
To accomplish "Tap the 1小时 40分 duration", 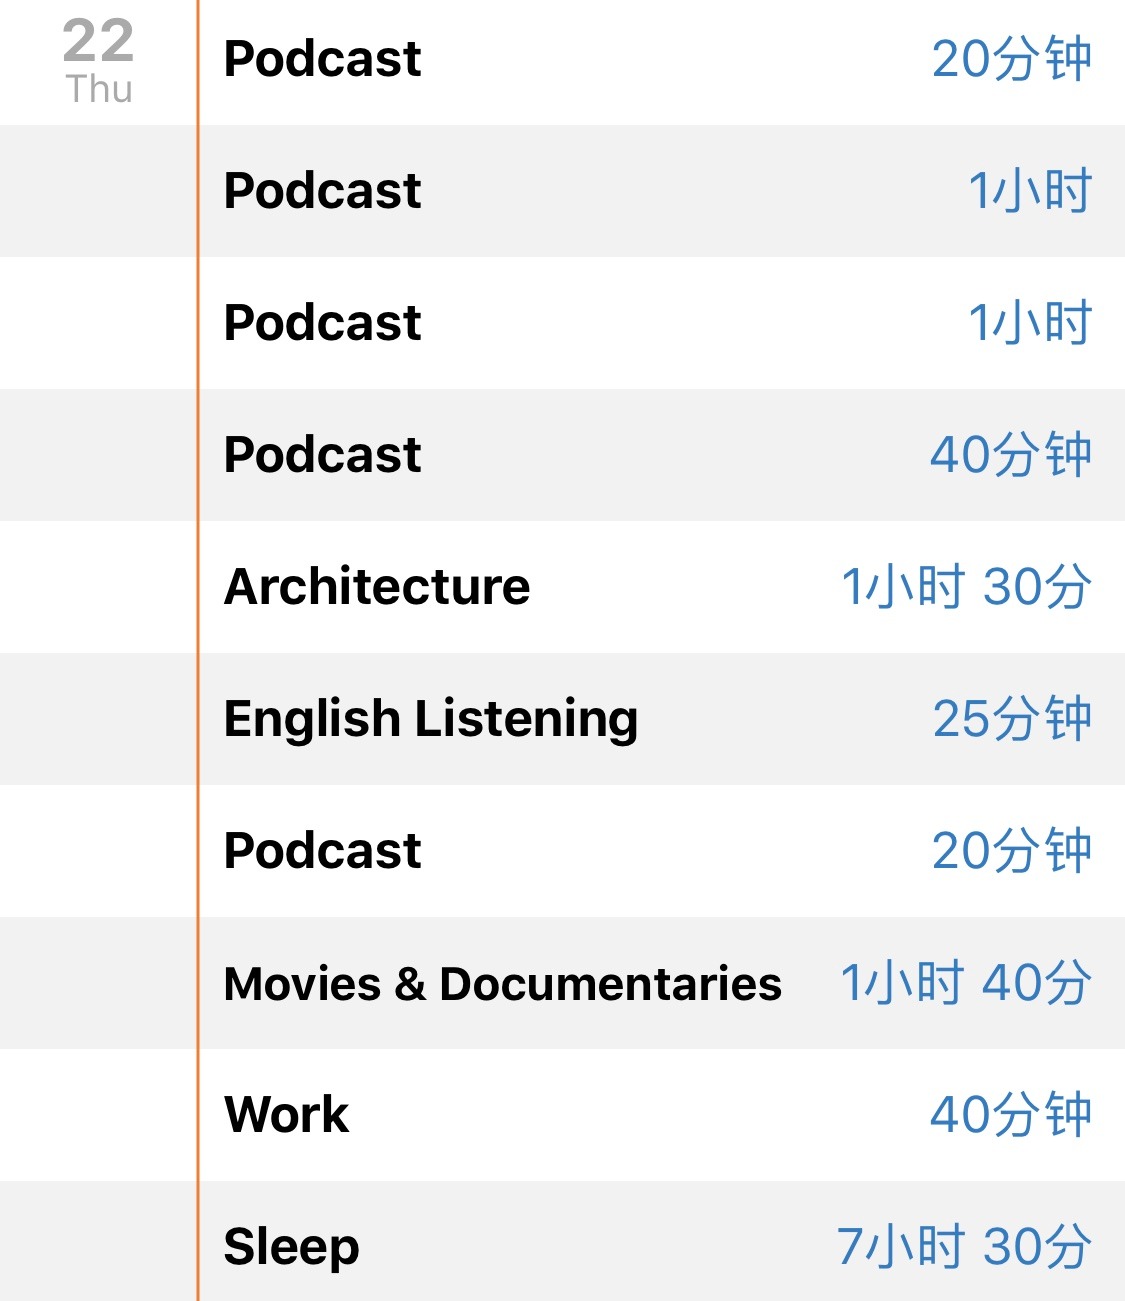I will coord(965,982).
